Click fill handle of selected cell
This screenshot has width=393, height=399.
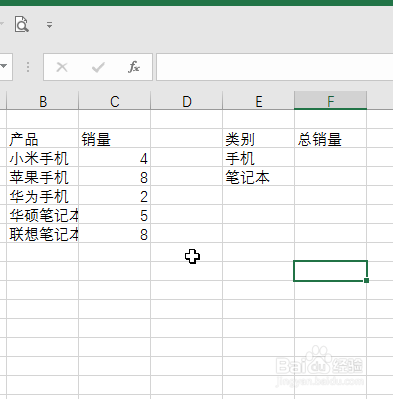[366, 281]
